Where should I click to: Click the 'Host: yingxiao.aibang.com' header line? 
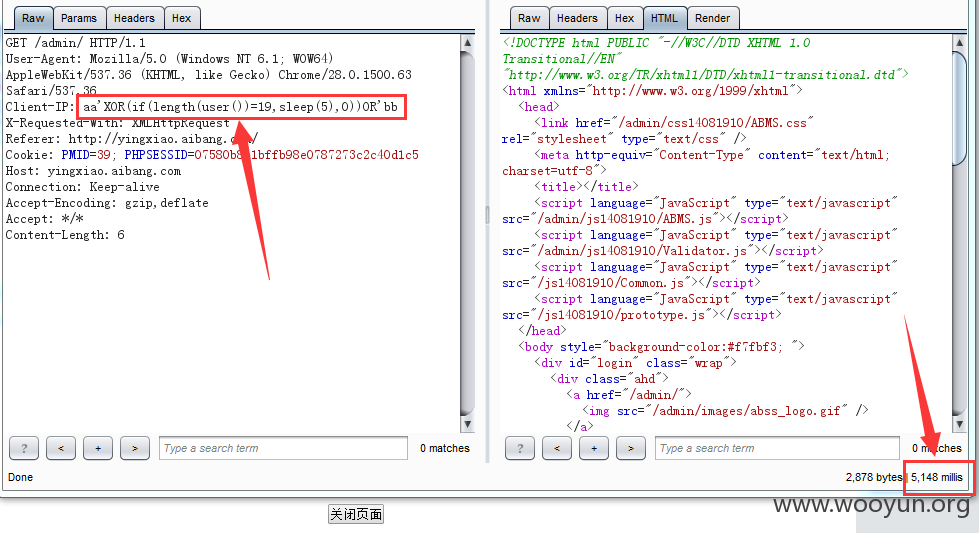(x=93, y=171)
